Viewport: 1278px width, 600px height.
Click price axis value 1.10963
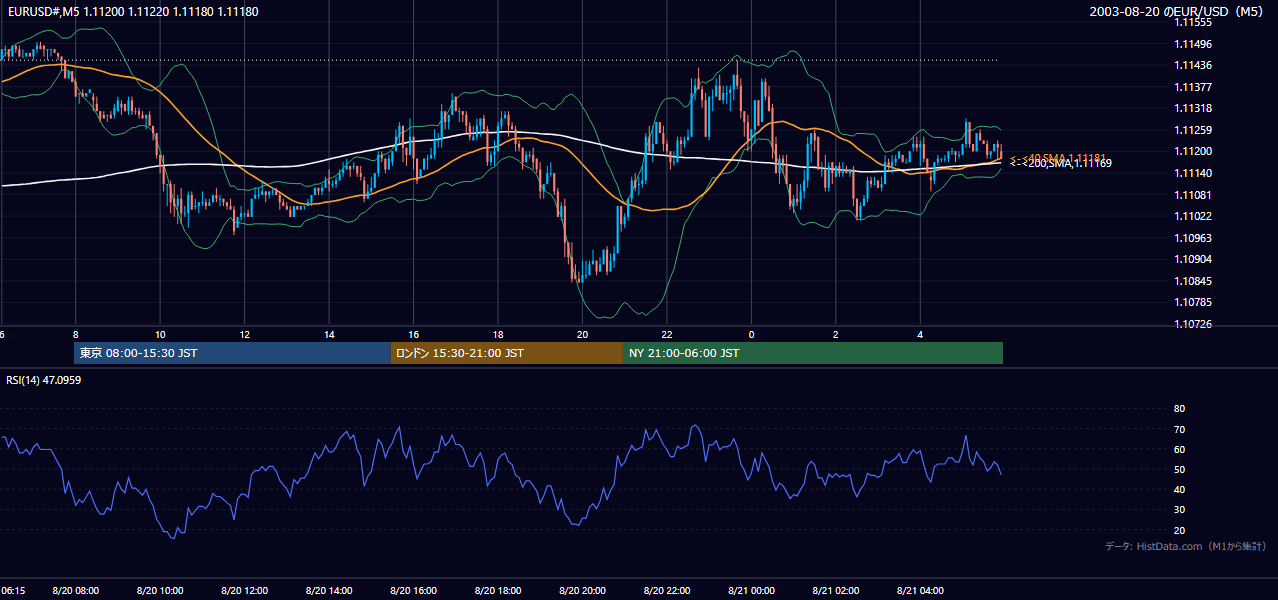pyautogui.click(x=1193, y=238)
